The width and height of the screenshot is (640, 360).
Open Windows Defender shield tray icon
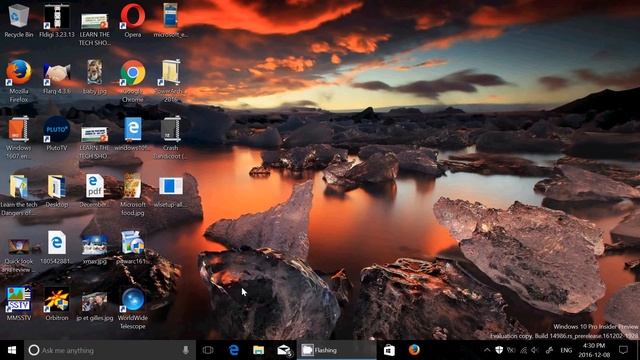[x=499, y=350]
